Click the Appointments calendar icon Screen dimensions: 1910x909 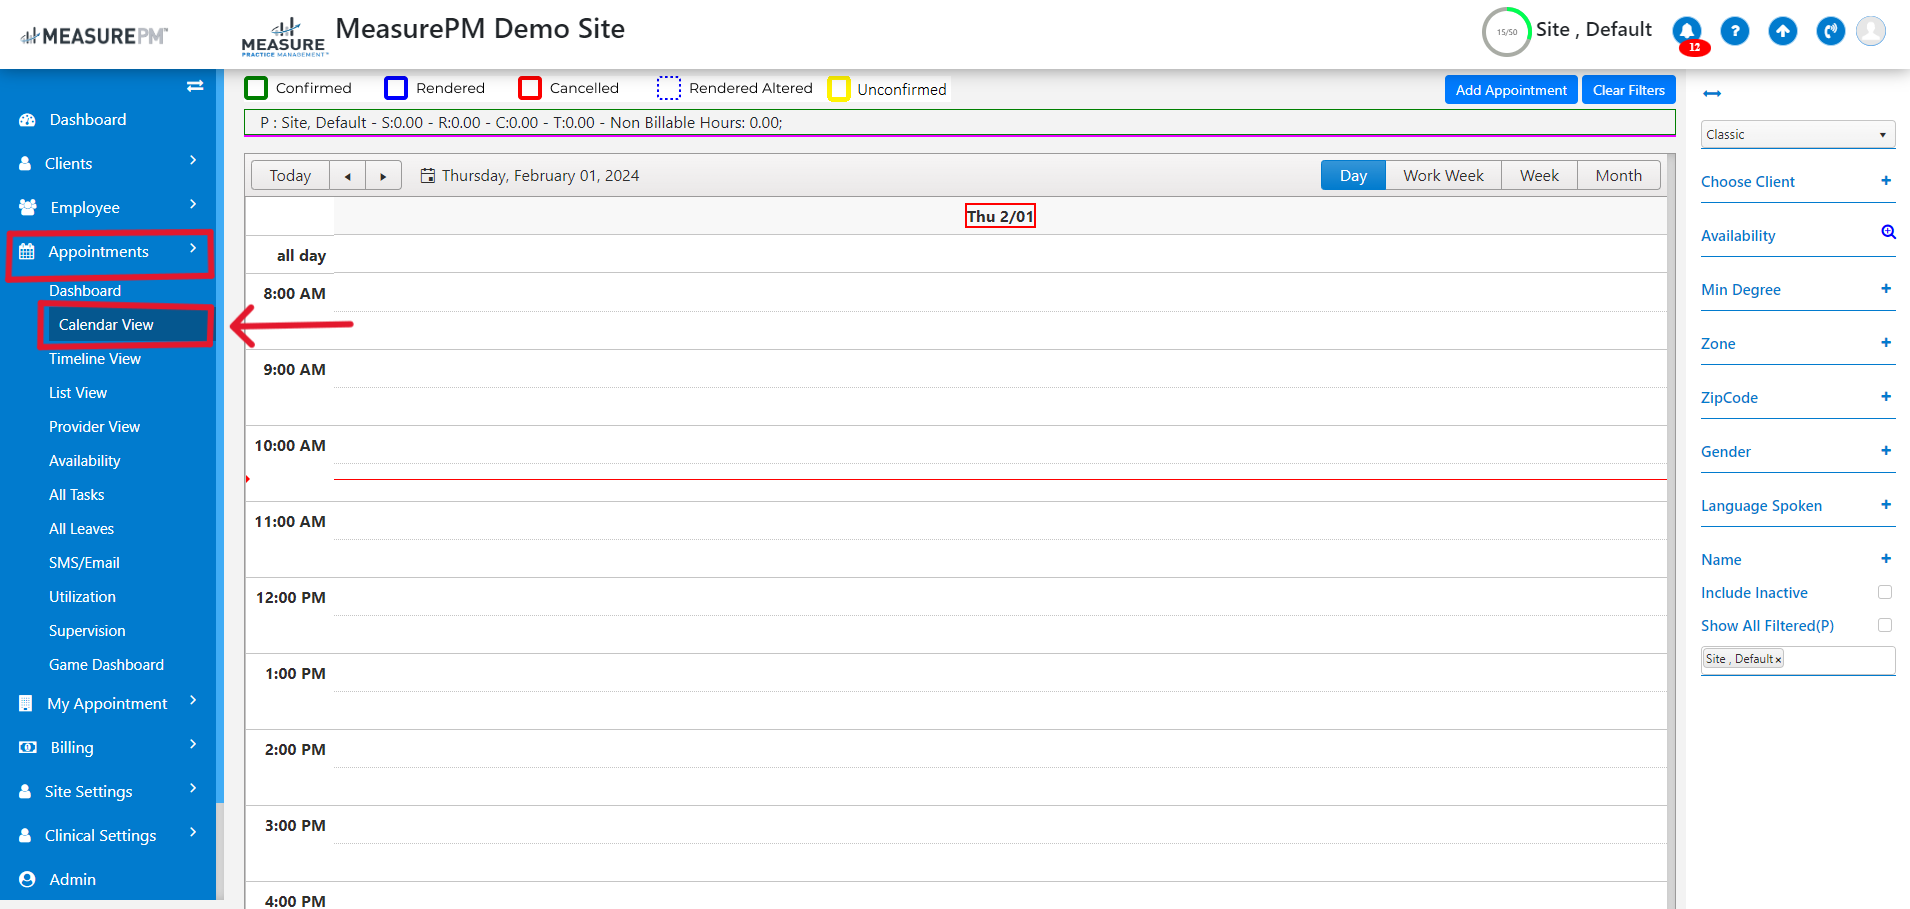(27, 252)
